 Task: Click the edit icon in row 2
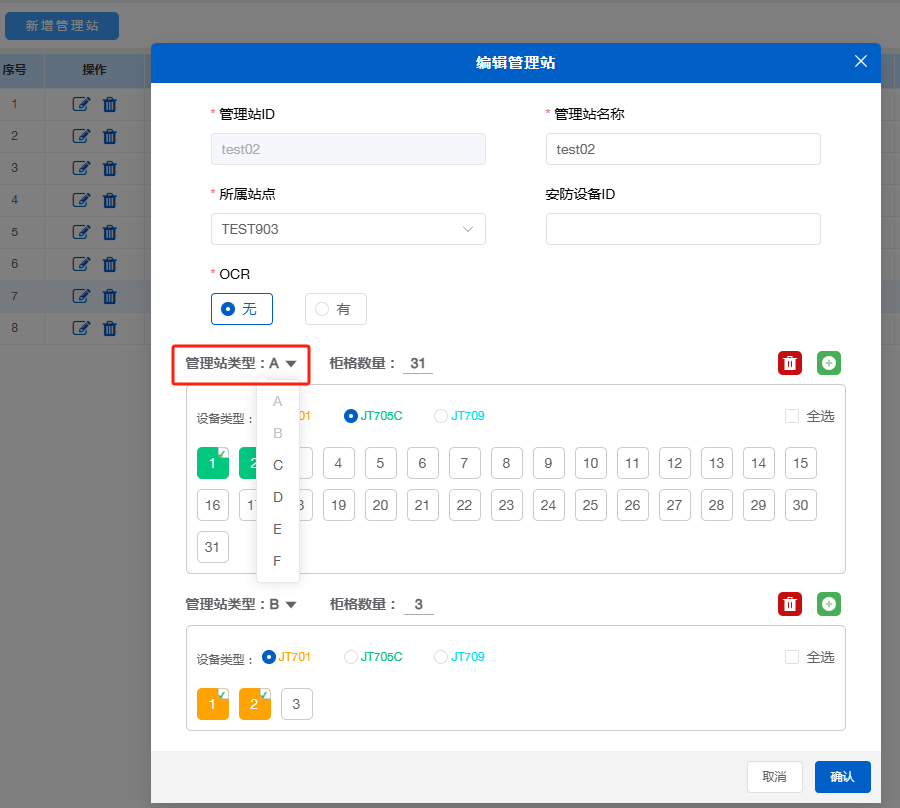point(81,136)
